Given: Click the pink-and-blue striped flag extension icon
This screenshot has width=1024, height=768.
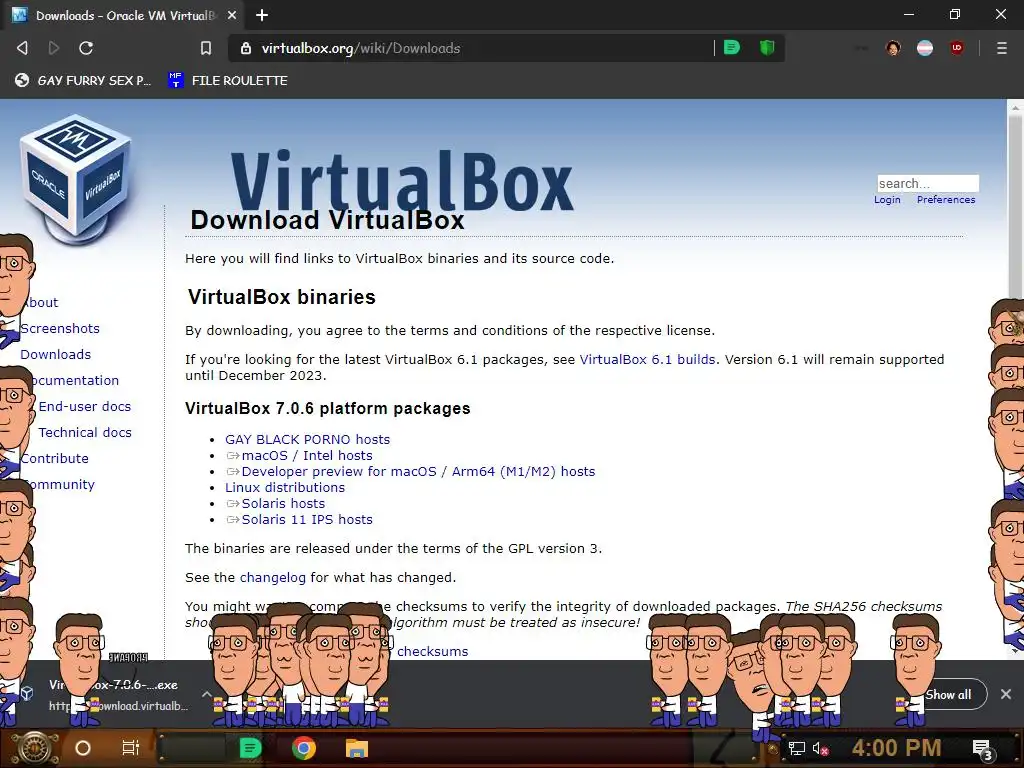Looking at the screenshot, I should click(x=925, y=48).
